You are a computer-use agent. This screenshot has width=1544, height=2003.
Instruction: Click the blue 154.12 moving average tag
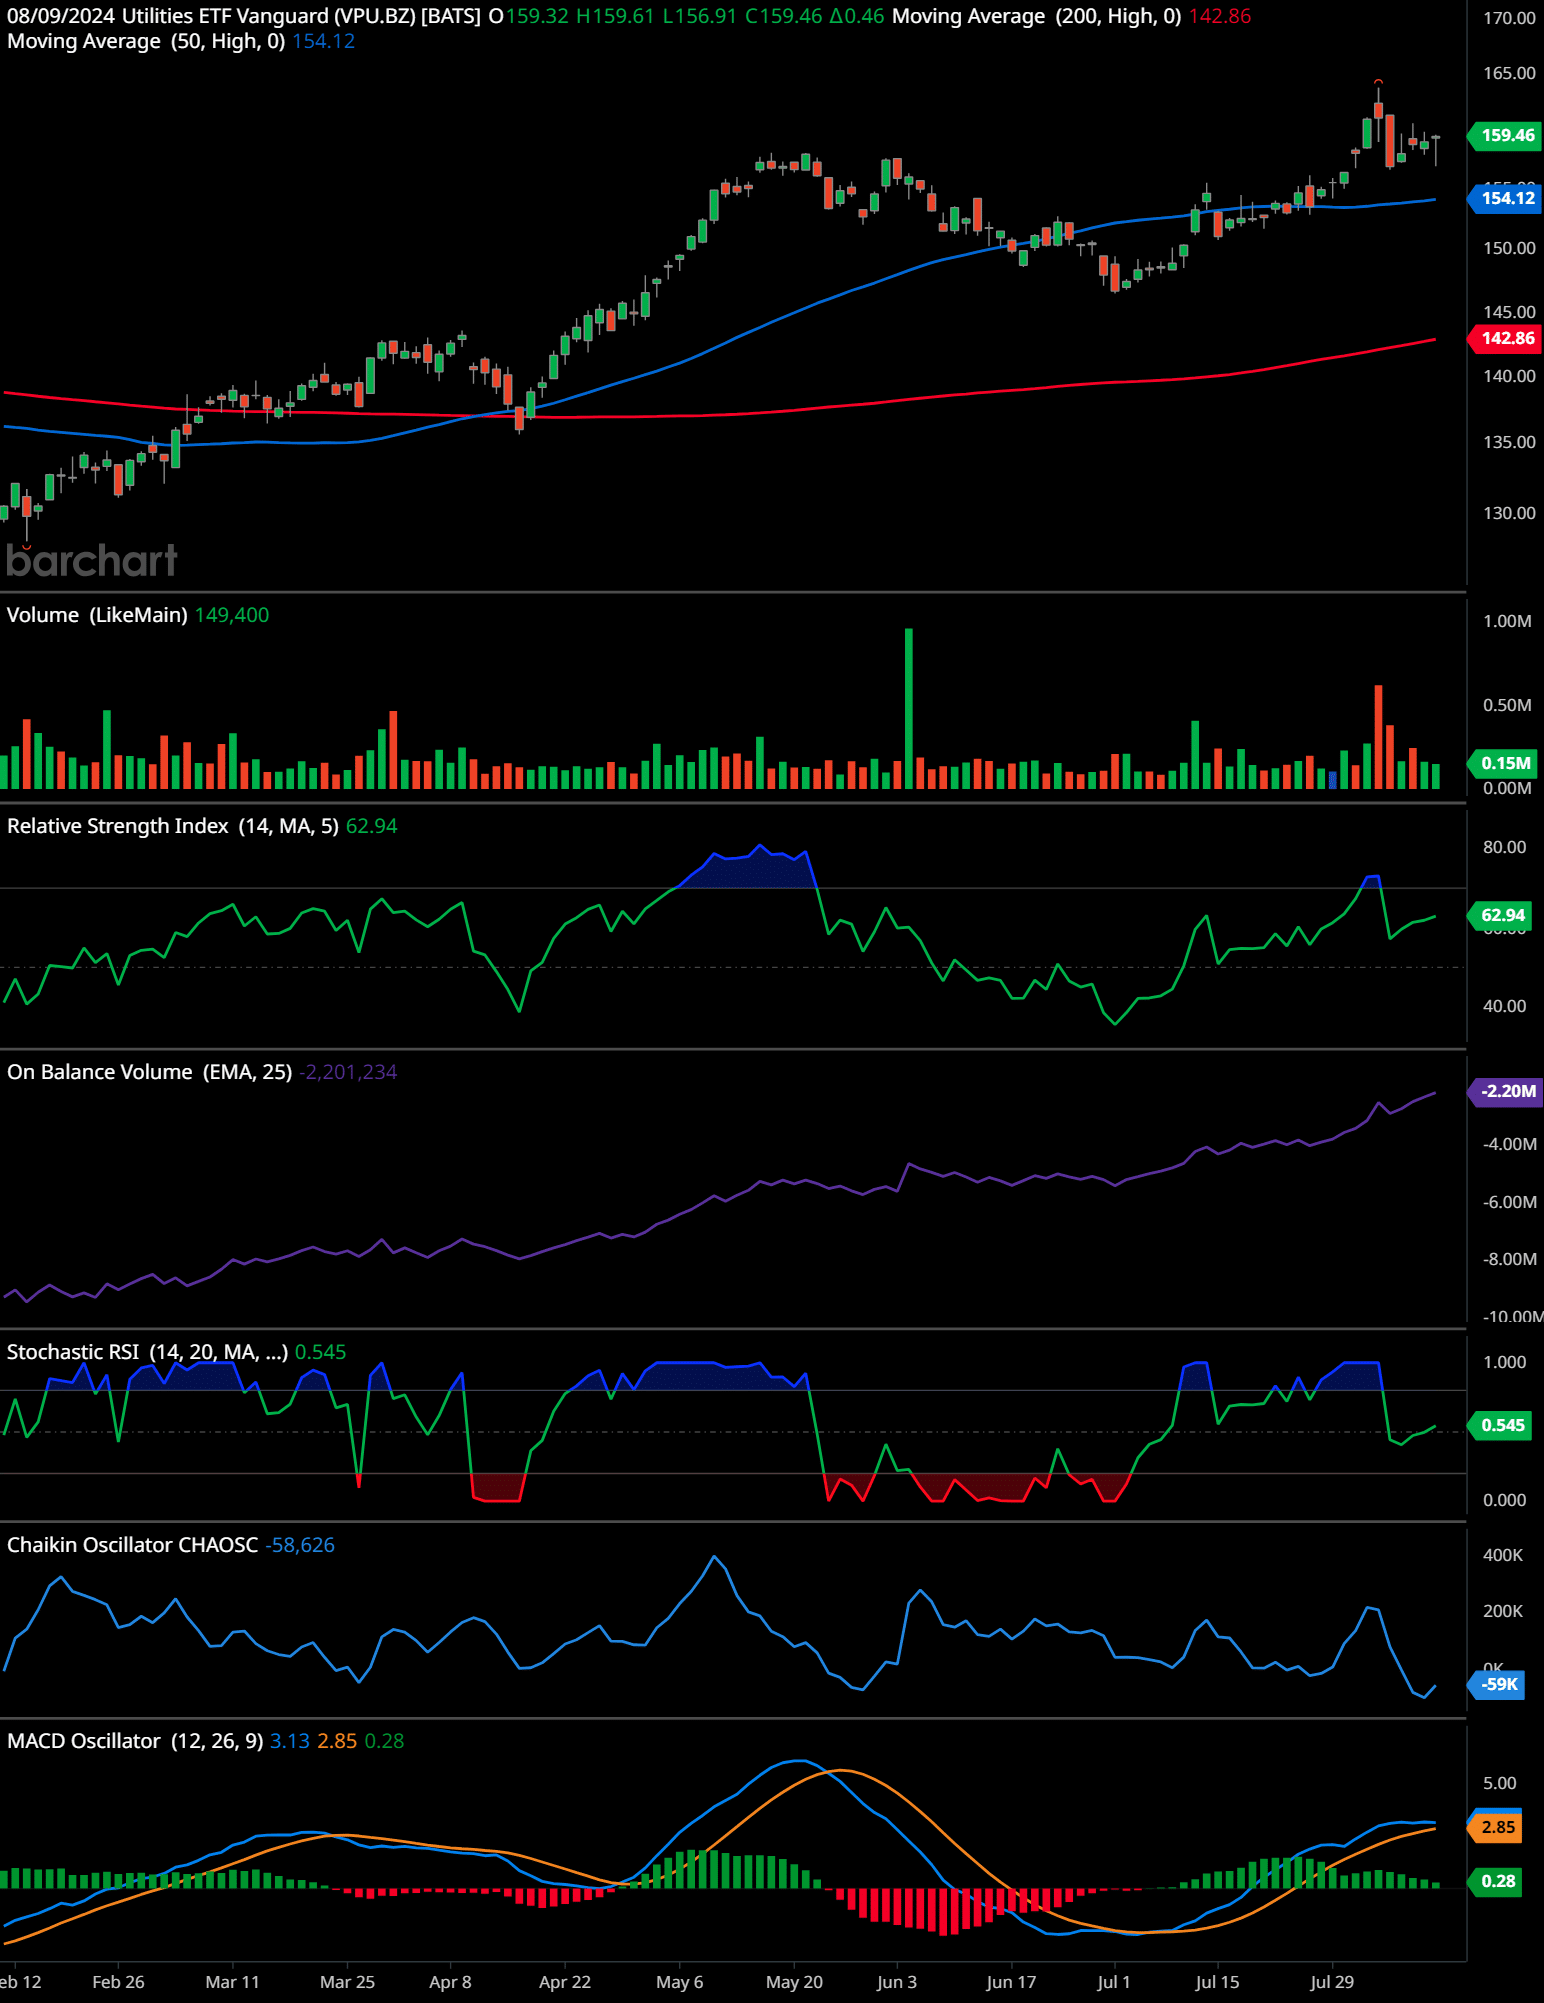coord(1505,198)
